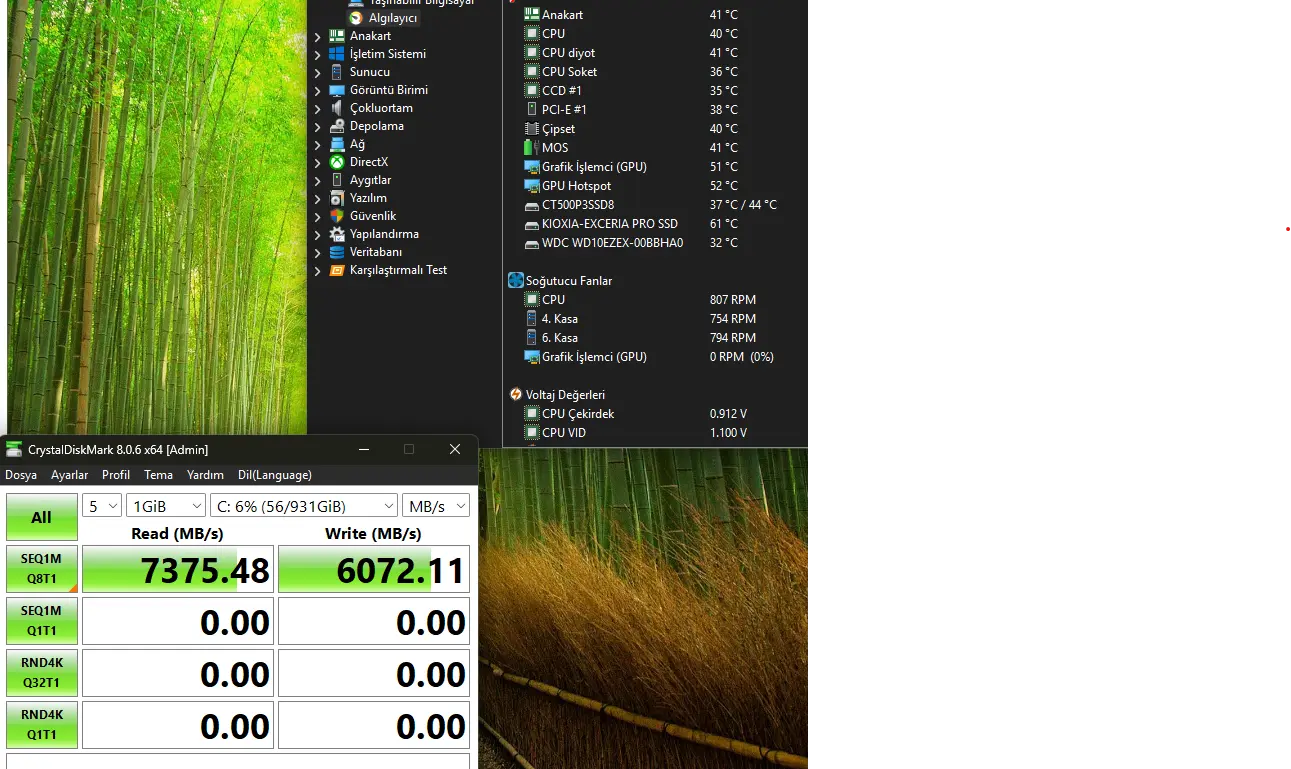The width and height of the screenshot is (1291, 769).
Task: Run the RND4K Q1T1 test button
Action: coord(42,725)
